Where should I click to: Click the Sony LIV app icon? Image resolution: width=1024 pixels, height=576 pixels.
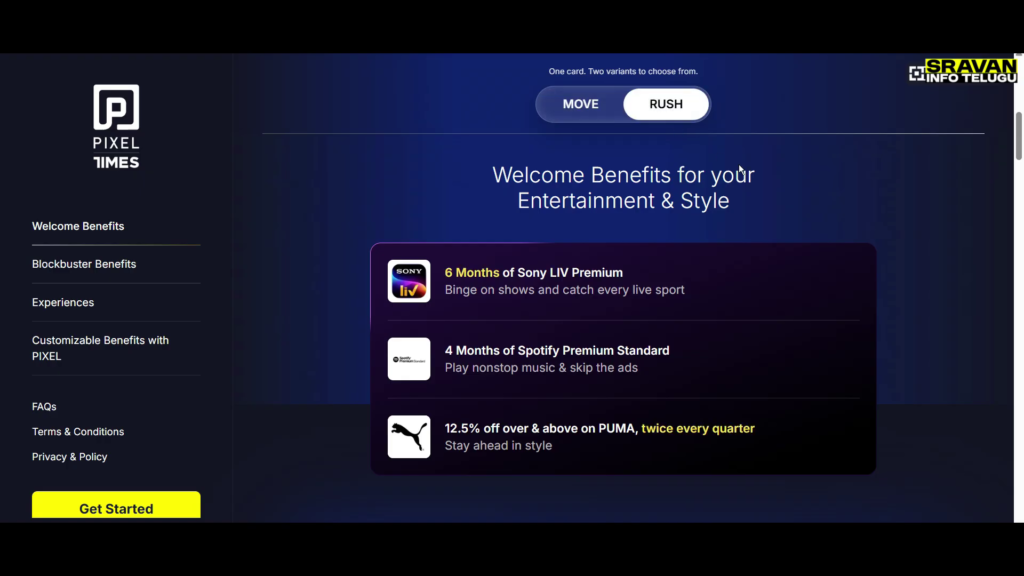(409, 281)
